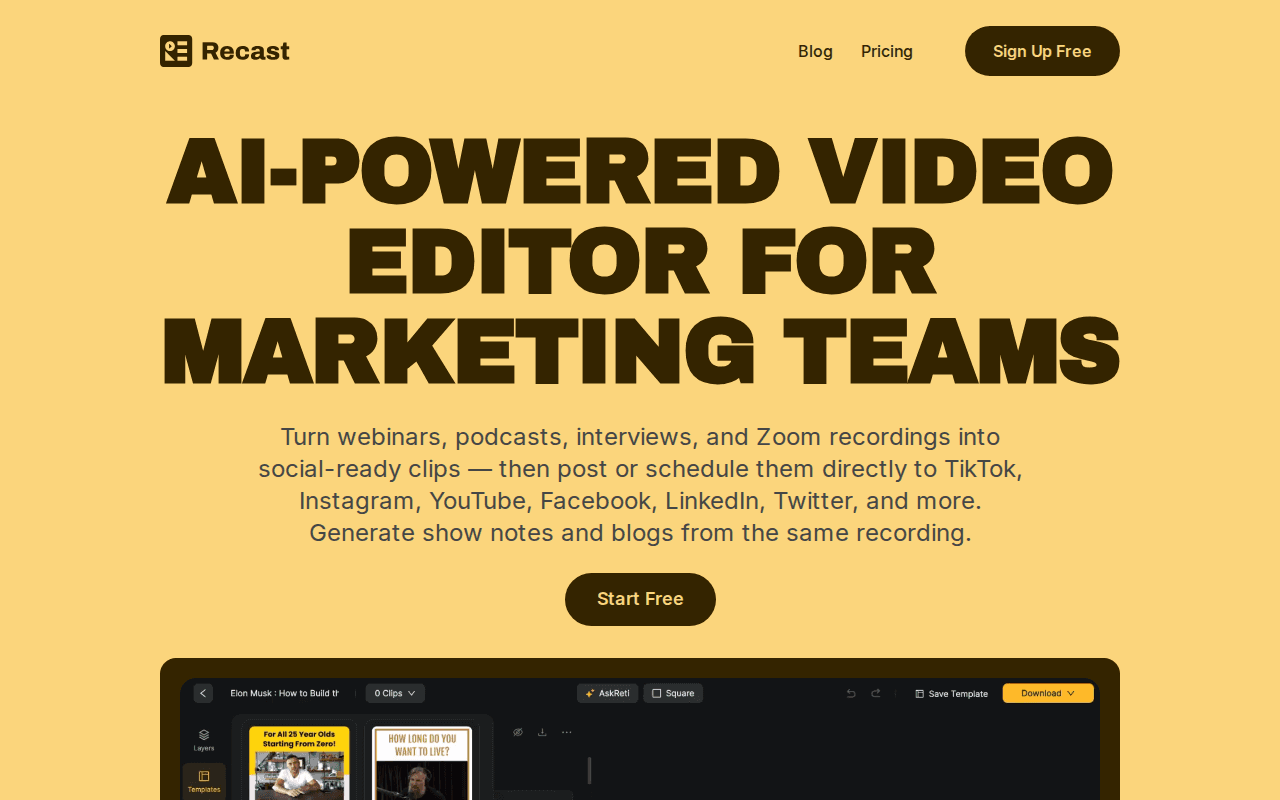Click the 'Elon Musk : How to Build' title
Screen dimensions: 1280x800
pos(284,693)
